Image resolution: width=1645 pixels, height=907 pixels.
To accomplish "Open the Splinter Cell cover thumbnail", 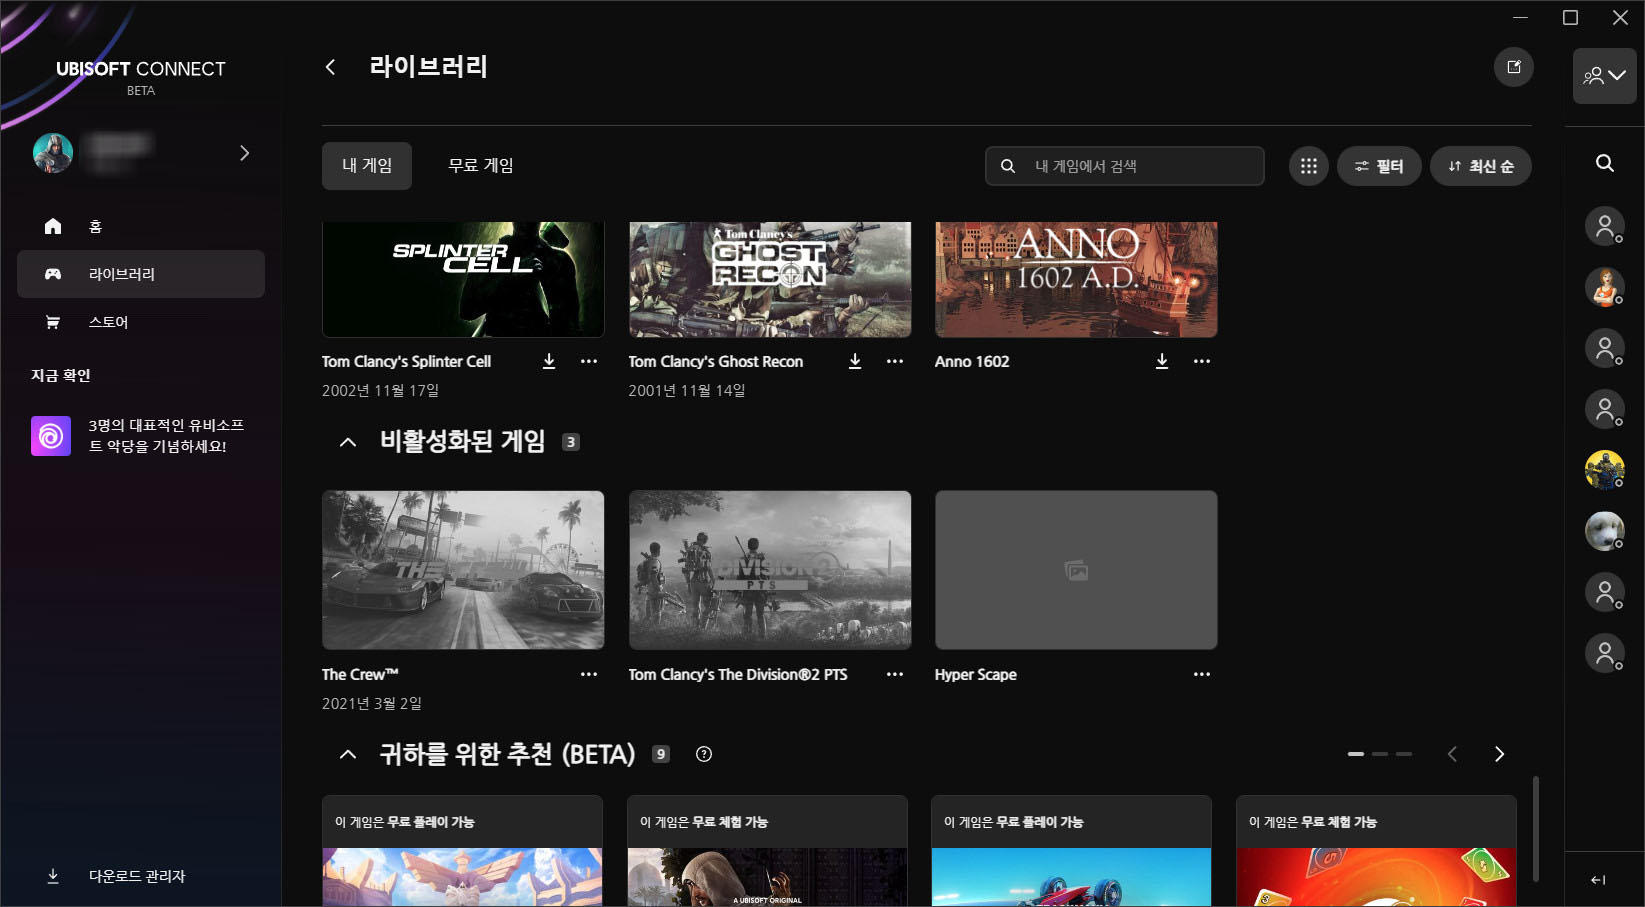I will 463,280.
